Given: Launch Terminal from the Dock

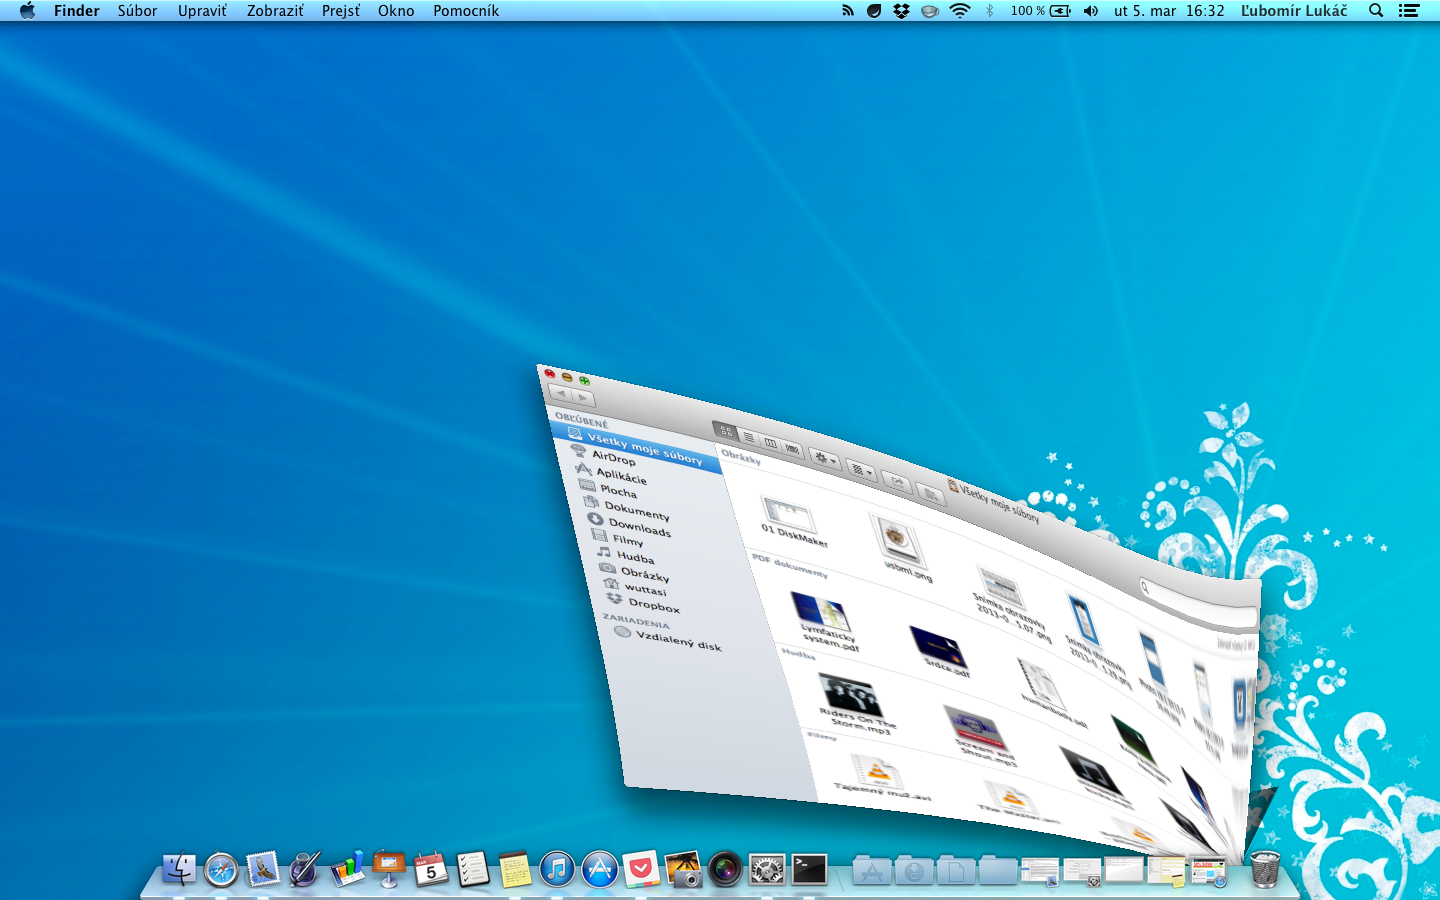Looking at the screenshot, I should [809, 870].
